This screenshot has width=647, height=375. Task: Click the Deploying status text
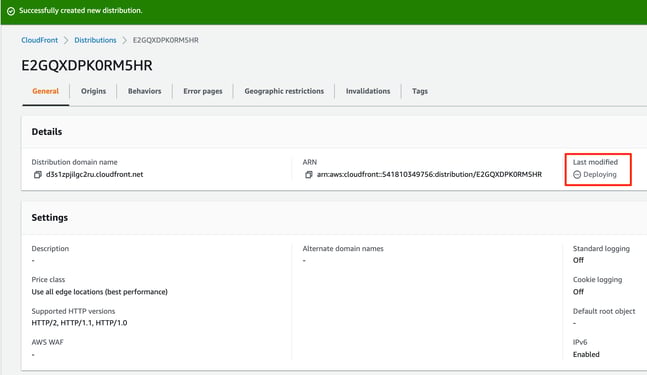click(x=600, y=175)
